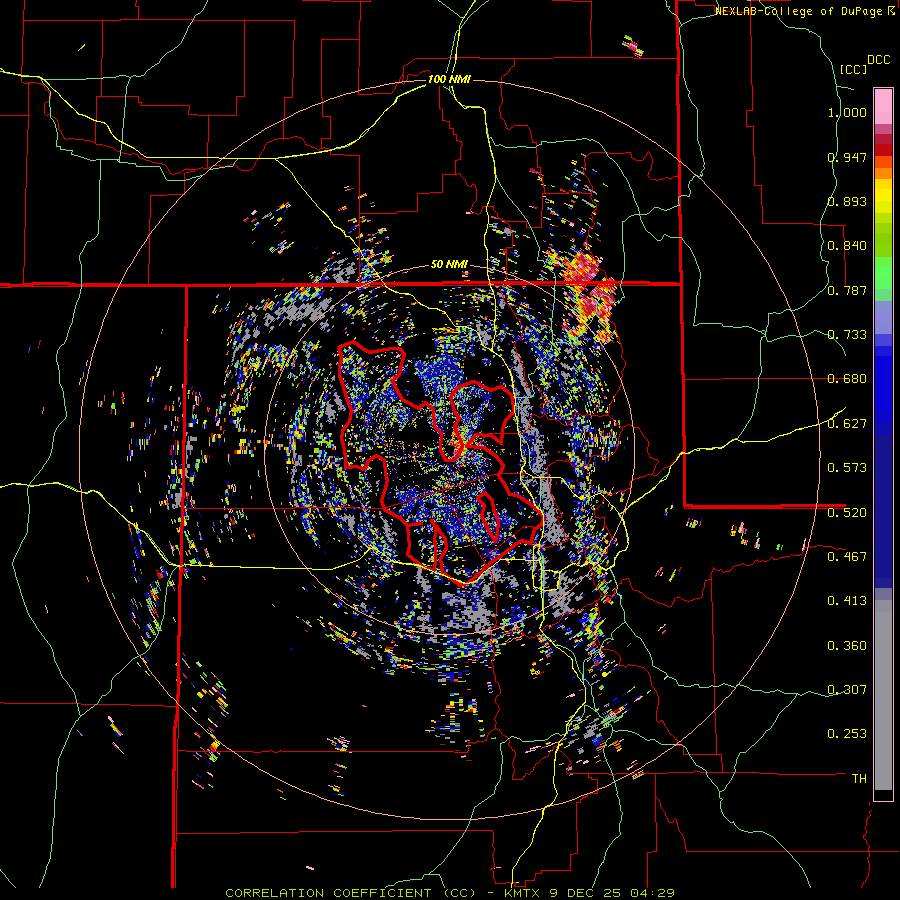Select the 0.787 scale value
The image size is (900, 900).
(x=847, y=290)
